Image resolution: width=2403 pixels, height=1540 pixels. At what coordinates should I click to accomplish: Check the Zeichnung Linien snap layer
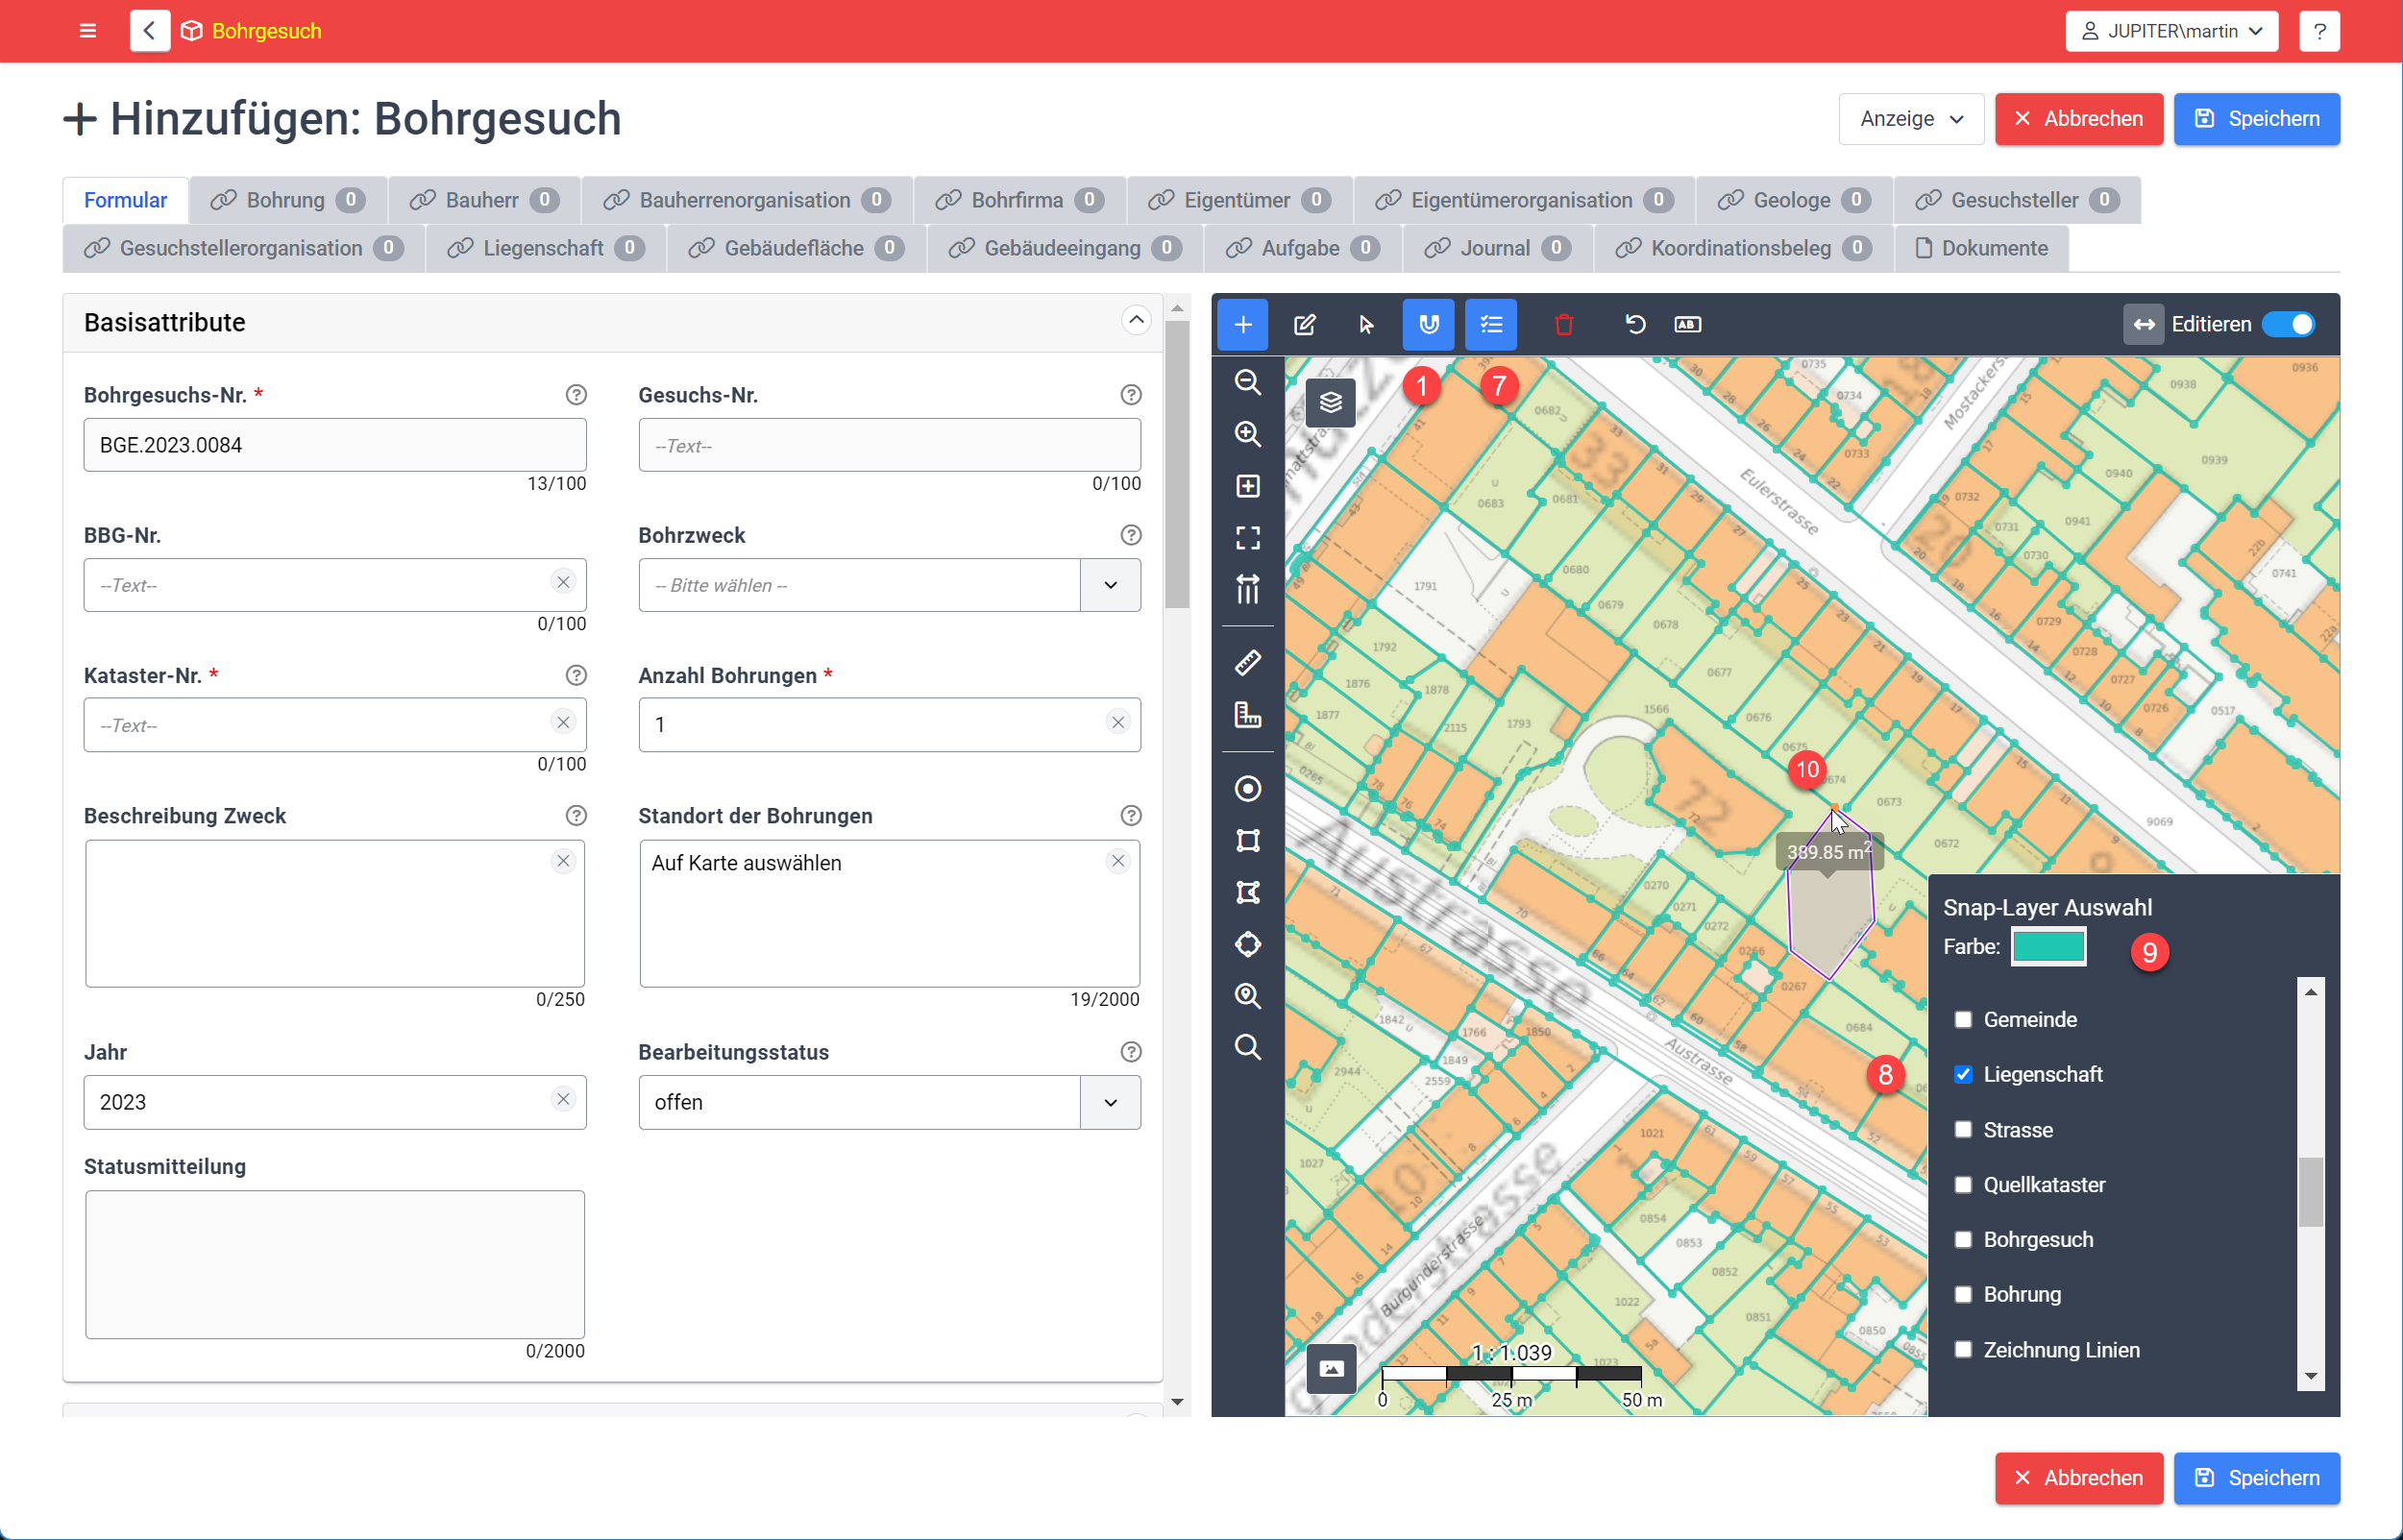point(1963,1349)
